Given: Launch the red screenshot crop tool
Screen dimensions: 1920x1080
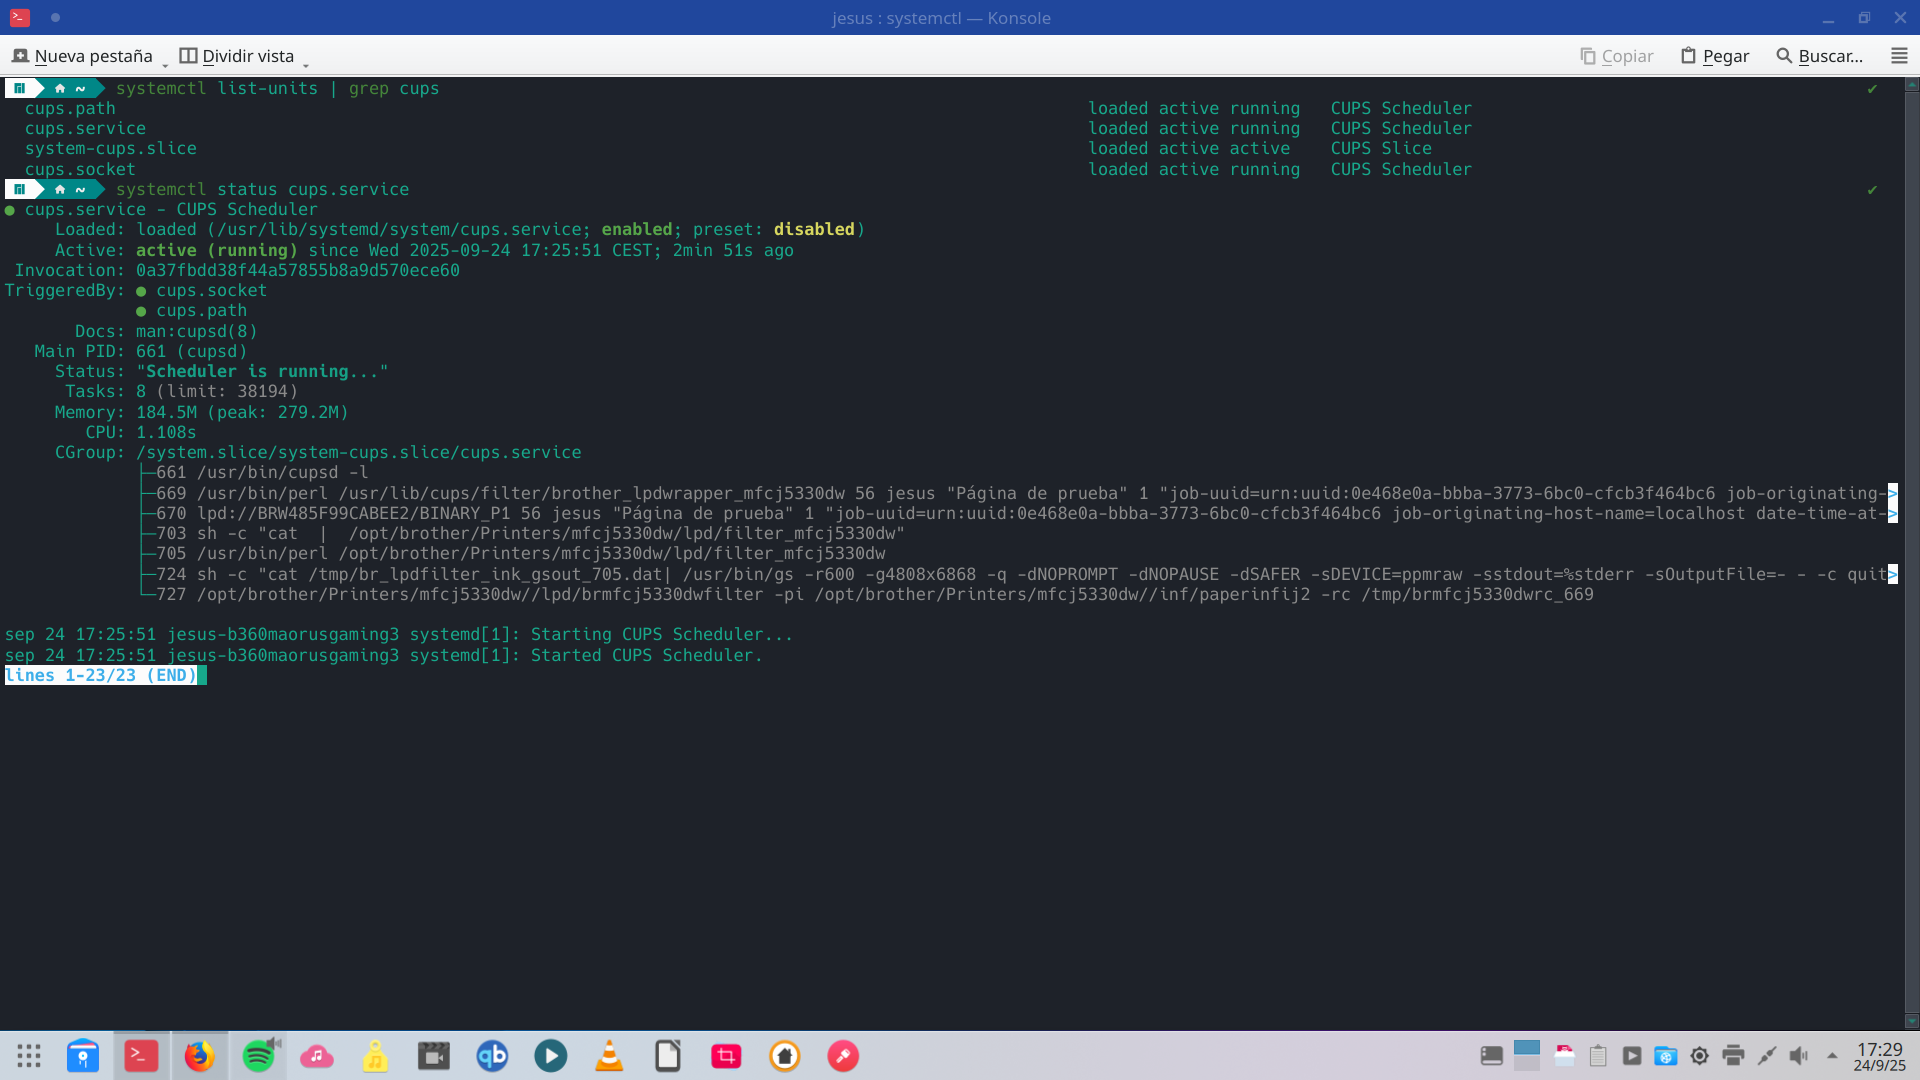Looking at the screenshot, I should [726, 1056].
